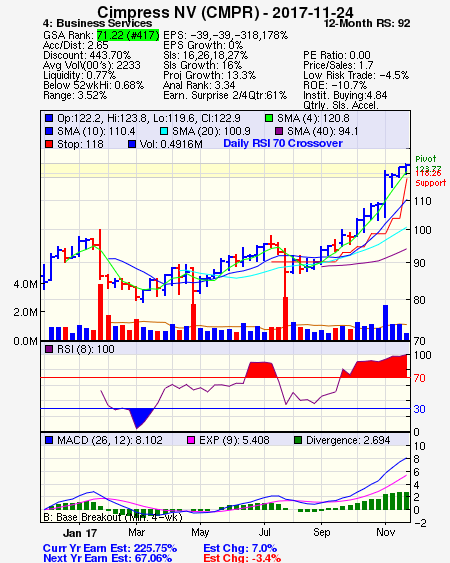This screenshot has height=563, width=450.
Task: Click the 'Liquidity: 0.77%' value
Action: tap(79, 75)
